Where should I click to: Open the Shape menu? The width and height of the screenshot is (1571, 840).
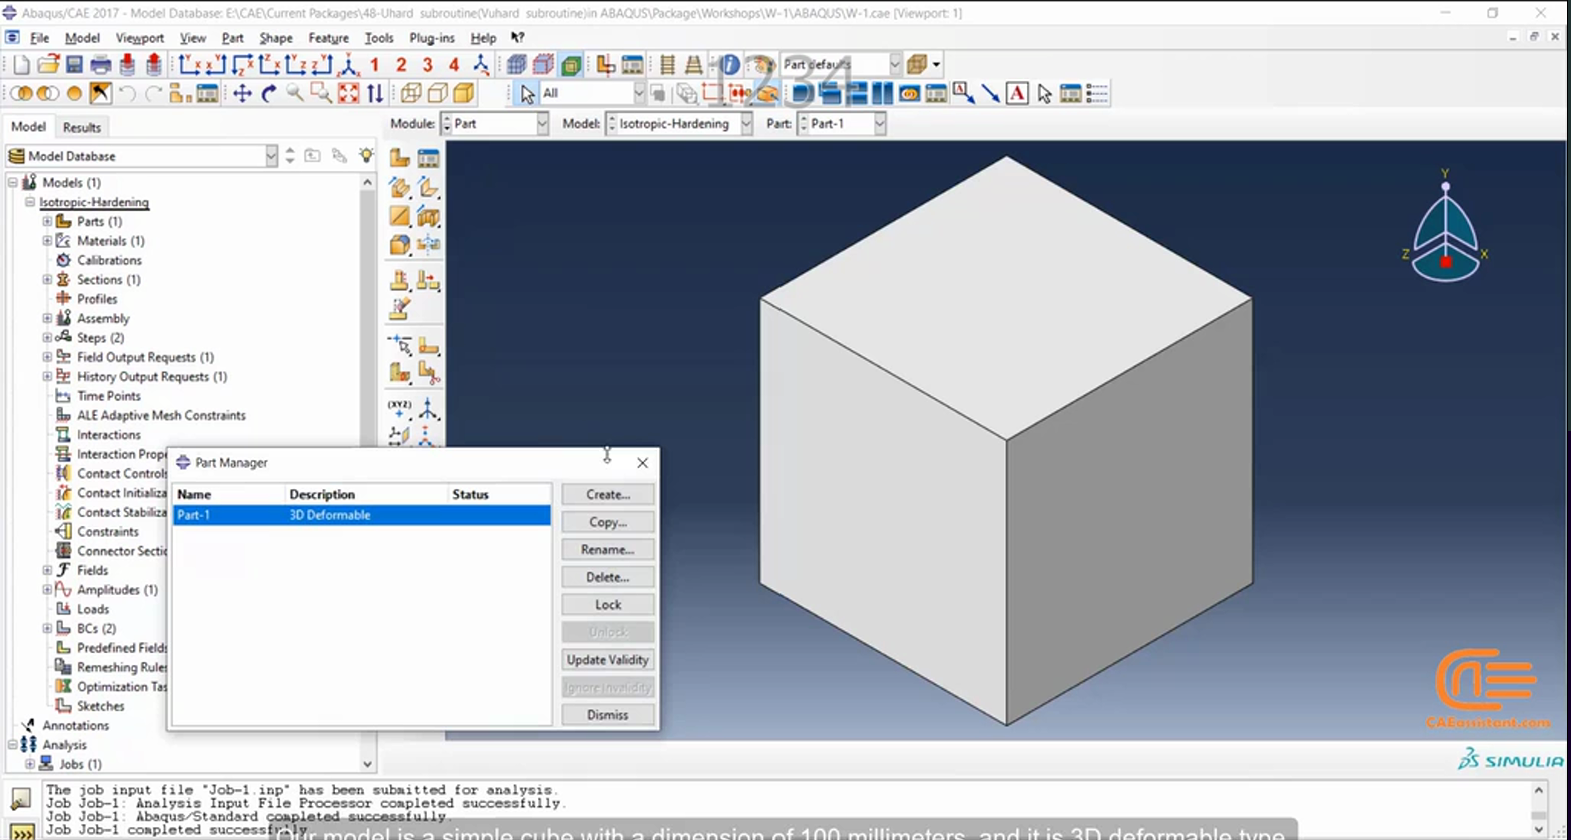click(x=276, y=38)
